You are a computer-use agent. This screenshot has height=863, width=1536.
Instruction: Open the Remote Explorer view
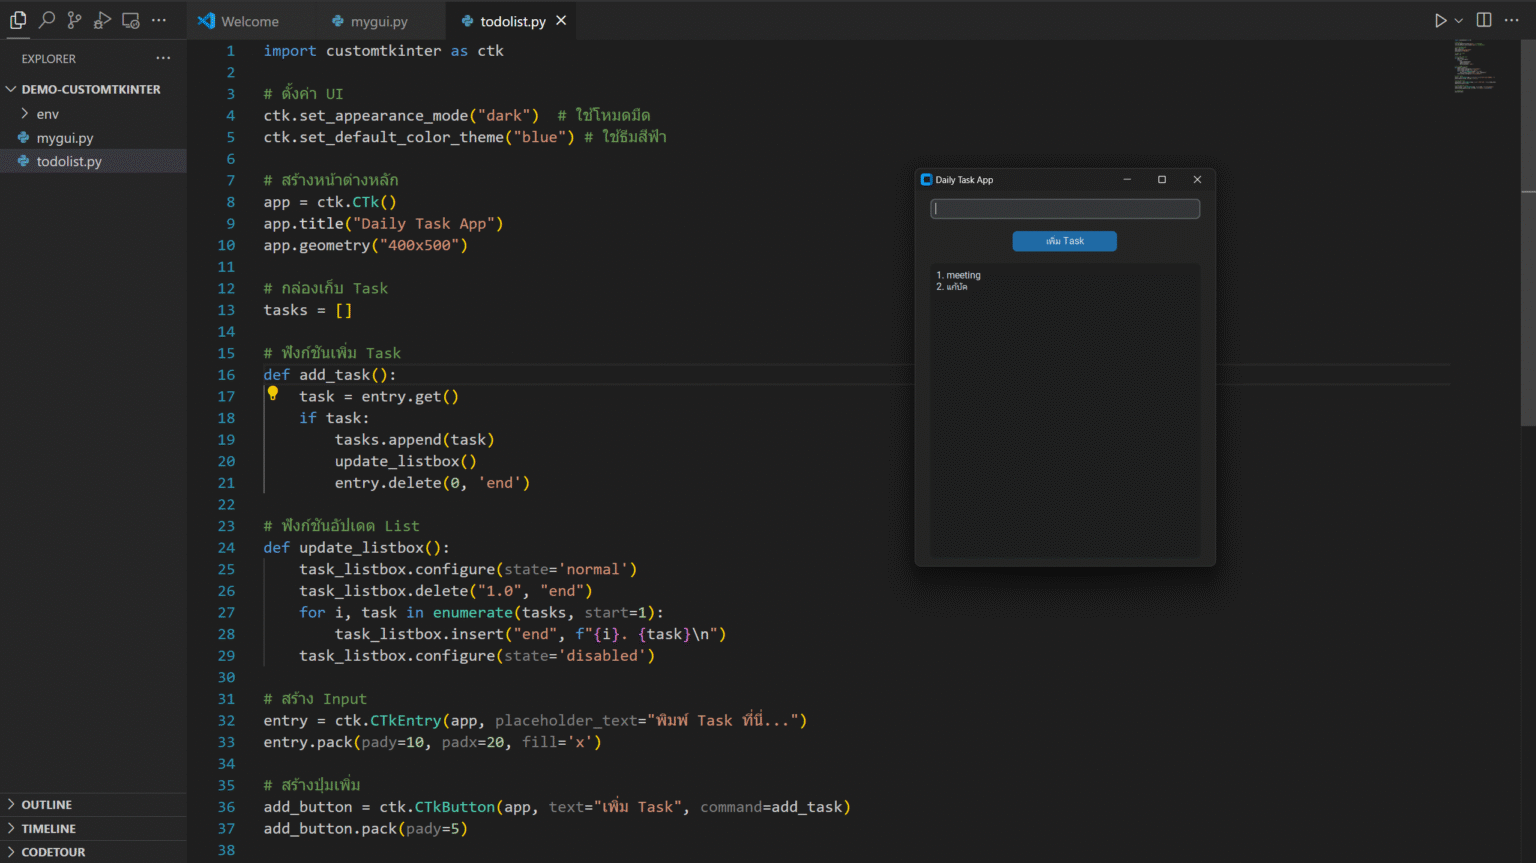[130, 19]
